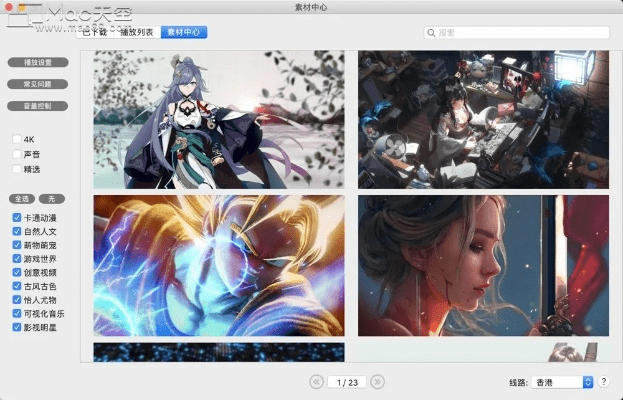Uncheck the 自然人文 category
Screen dimensions: 623x400
[x=17, y=231]
